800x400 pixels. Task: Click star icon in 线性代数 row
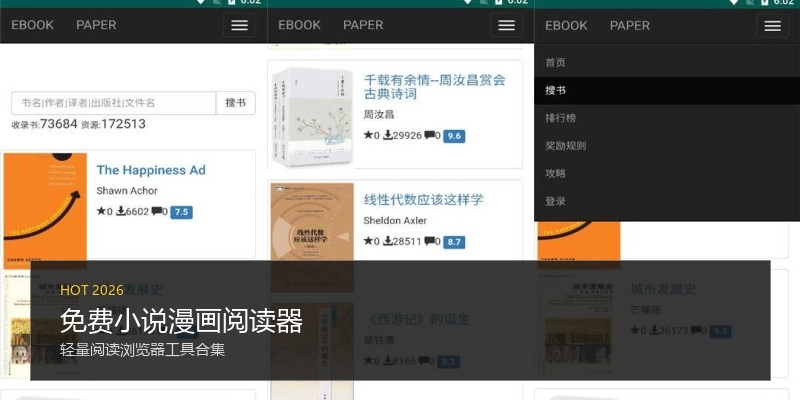coord(368,241)
